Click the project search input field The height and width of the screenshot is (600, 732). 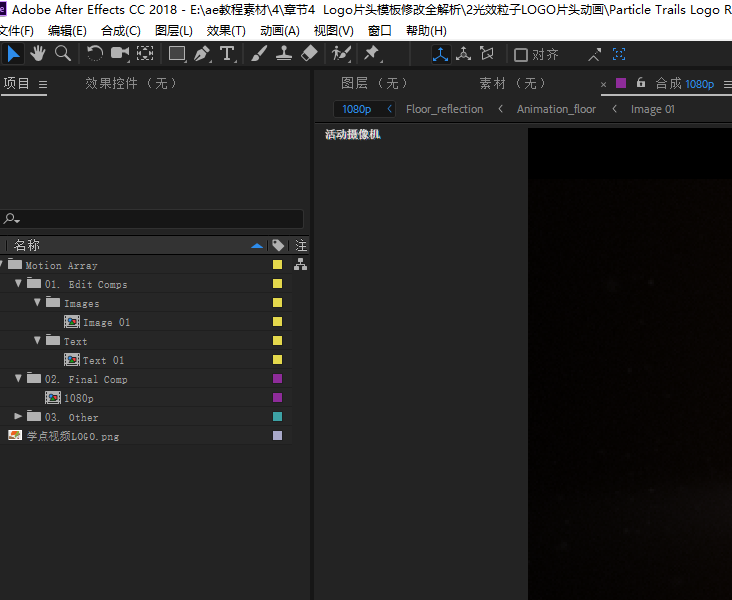pyautogui.click(x=152, y=219)
